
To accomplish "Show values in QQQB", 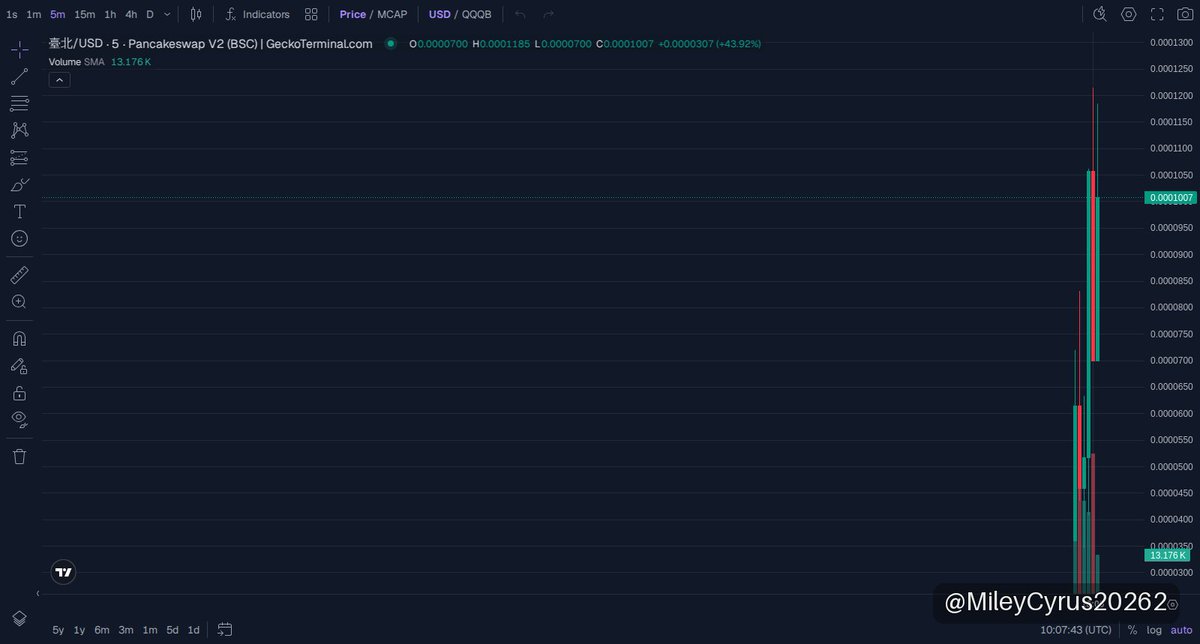I will [x=476, y=14].
